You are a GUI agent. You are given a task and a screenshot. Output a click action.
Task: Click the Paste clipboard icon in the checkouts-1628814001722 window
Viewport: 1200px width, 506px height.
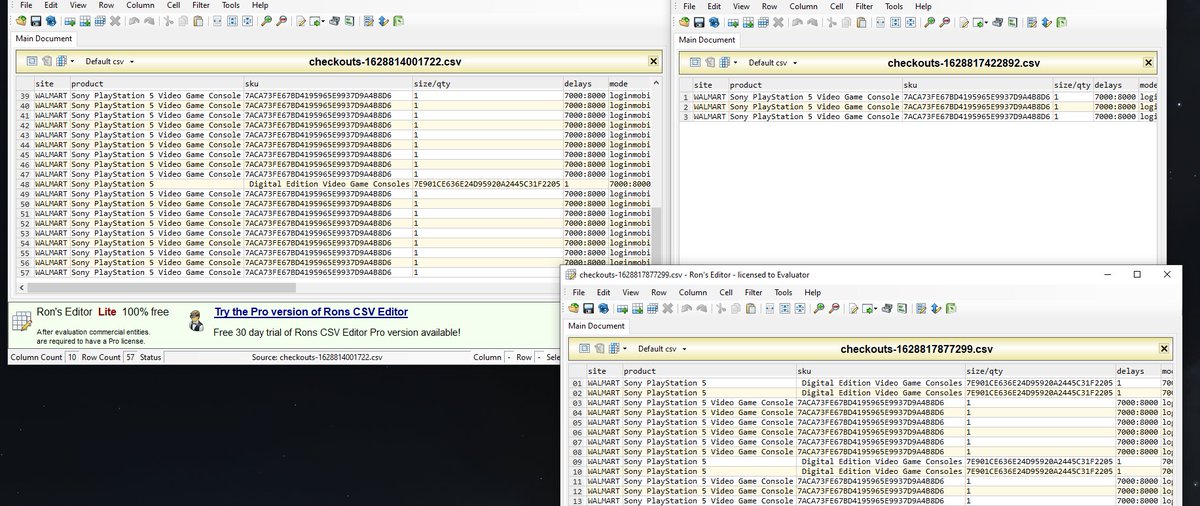pos(198,21)
